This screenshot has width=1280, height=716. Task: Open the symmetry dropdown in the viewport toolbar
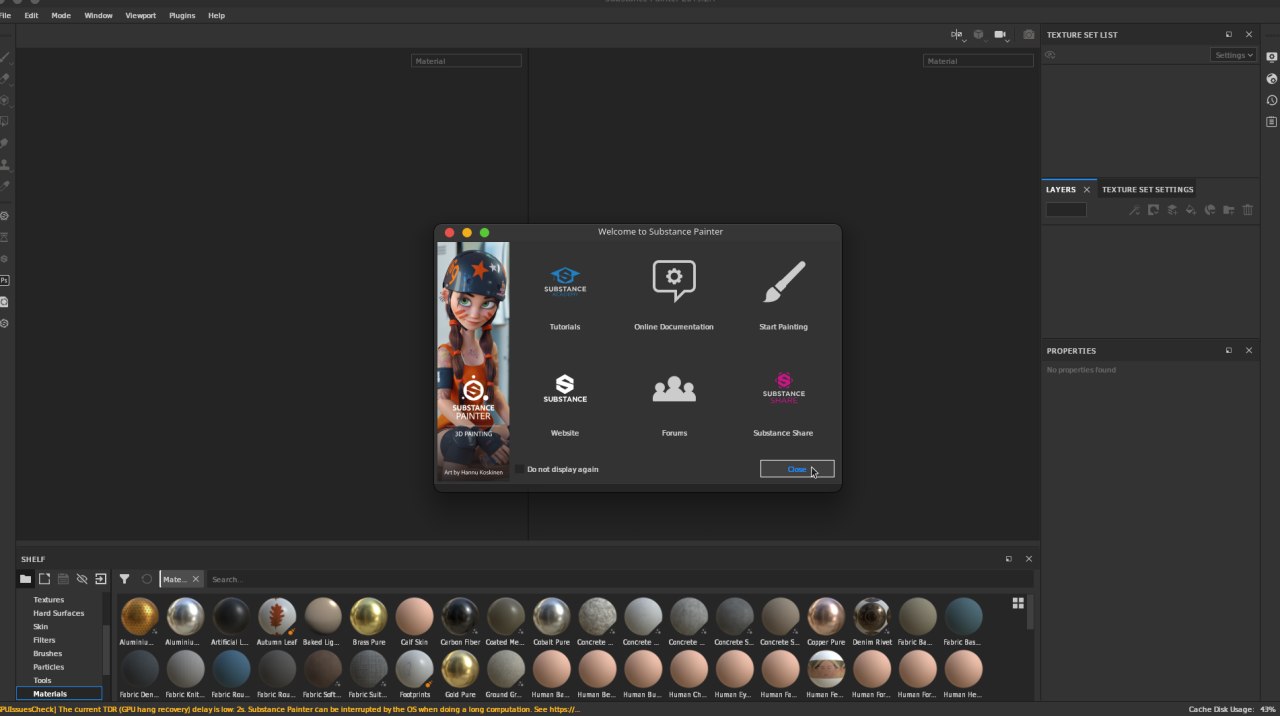[957, 36]
